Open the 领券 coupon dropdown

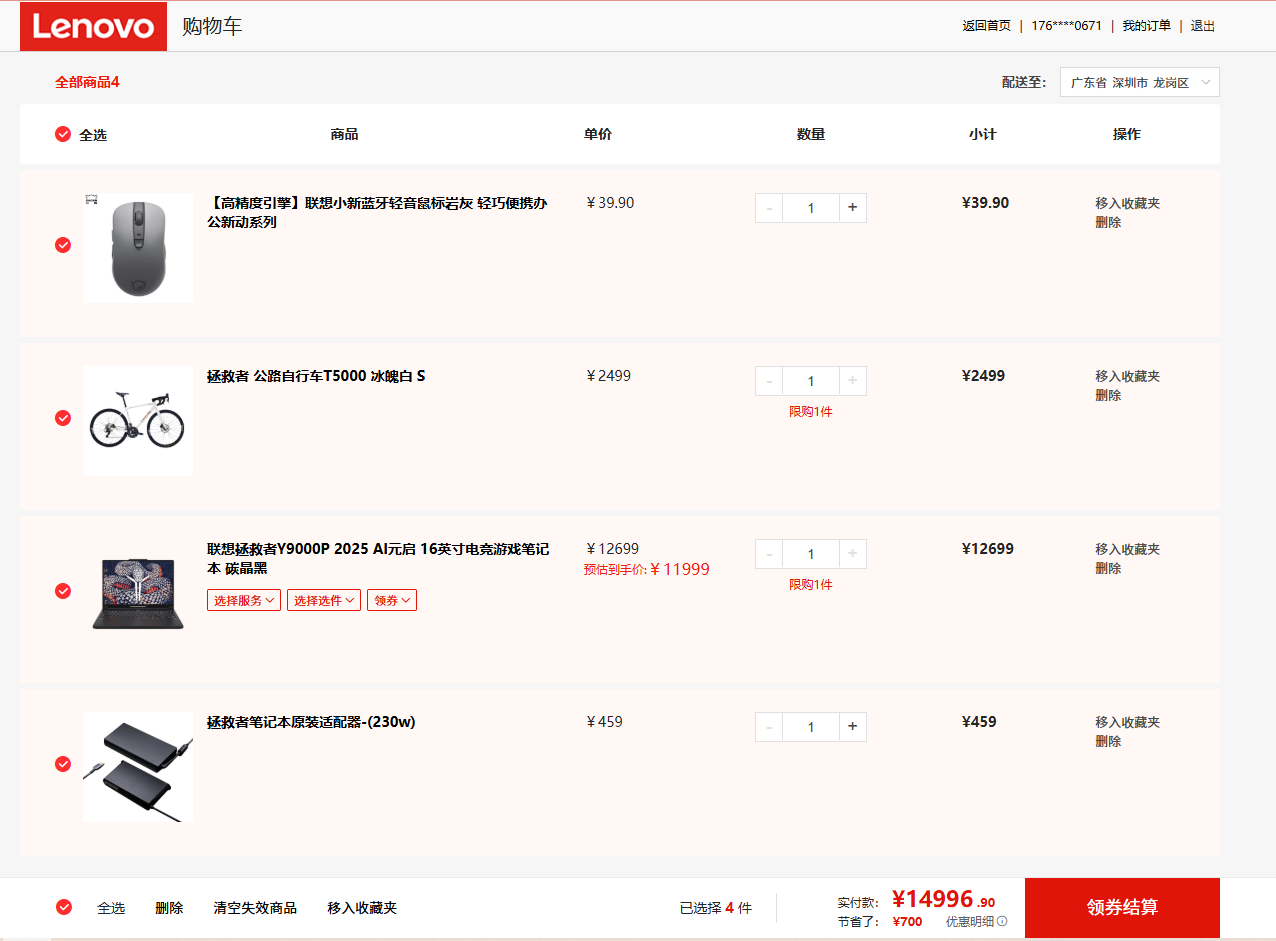click(x=392, y=600)
